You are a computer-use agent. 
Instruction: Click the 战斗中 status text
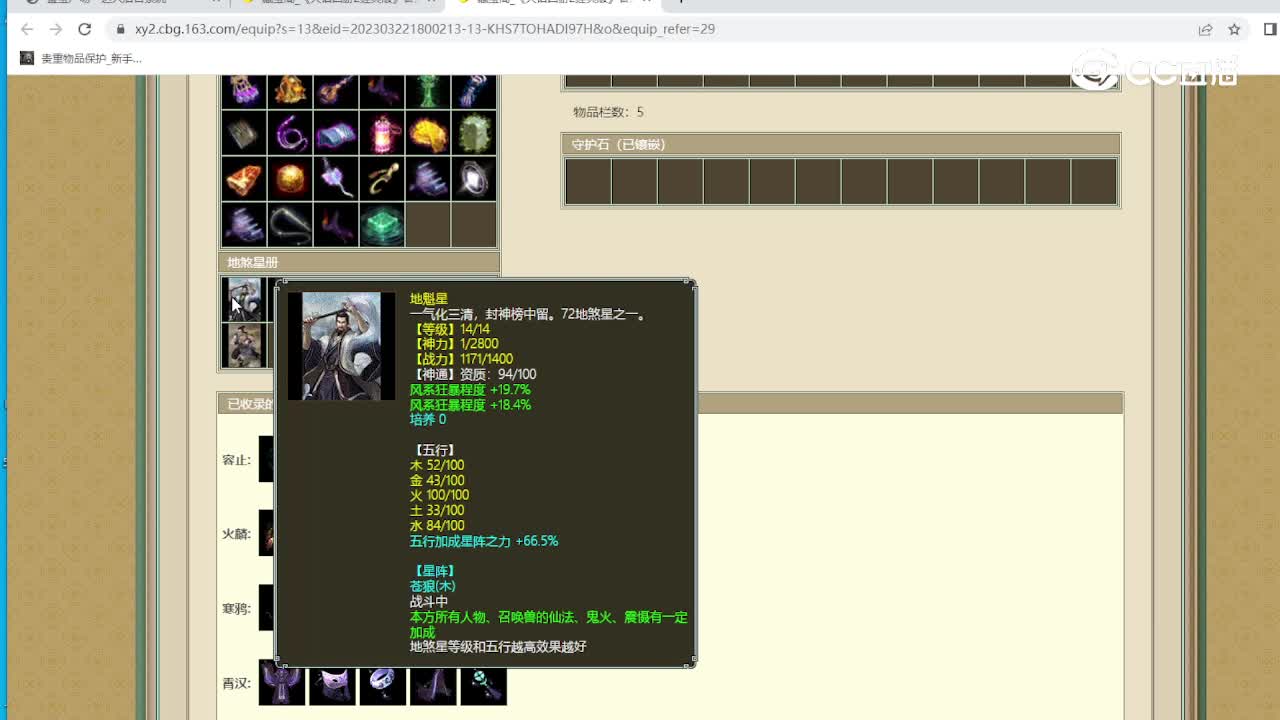click(x=429, y=602)
